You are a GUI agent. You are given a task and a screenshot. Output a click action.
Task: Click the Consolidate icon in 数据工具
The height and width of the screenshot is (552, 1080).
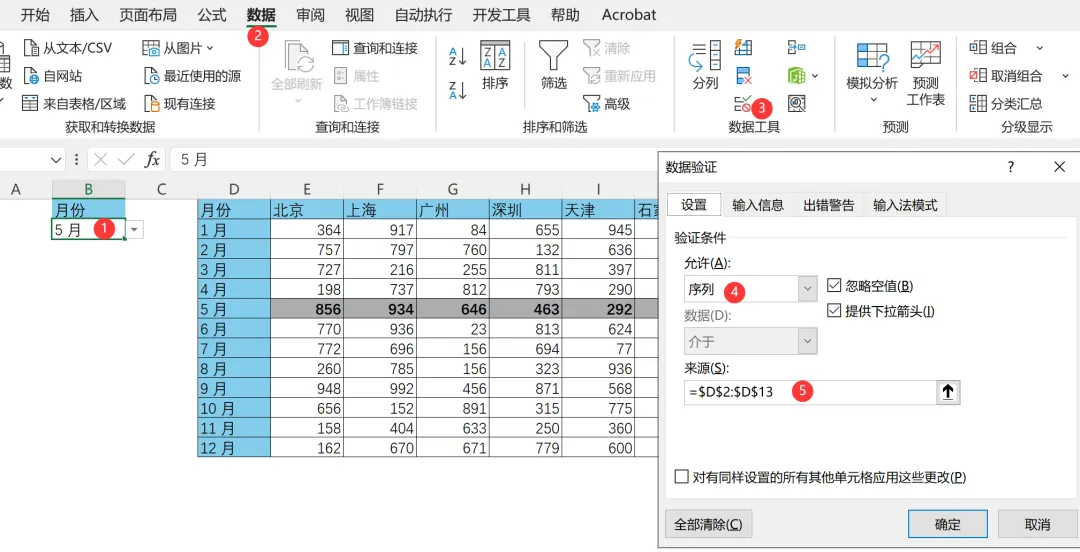797,47
